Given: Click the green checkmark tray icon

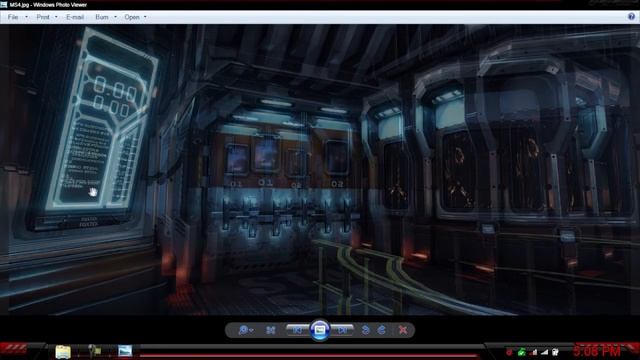Looking at the screenshot, I should click(521, 351).
